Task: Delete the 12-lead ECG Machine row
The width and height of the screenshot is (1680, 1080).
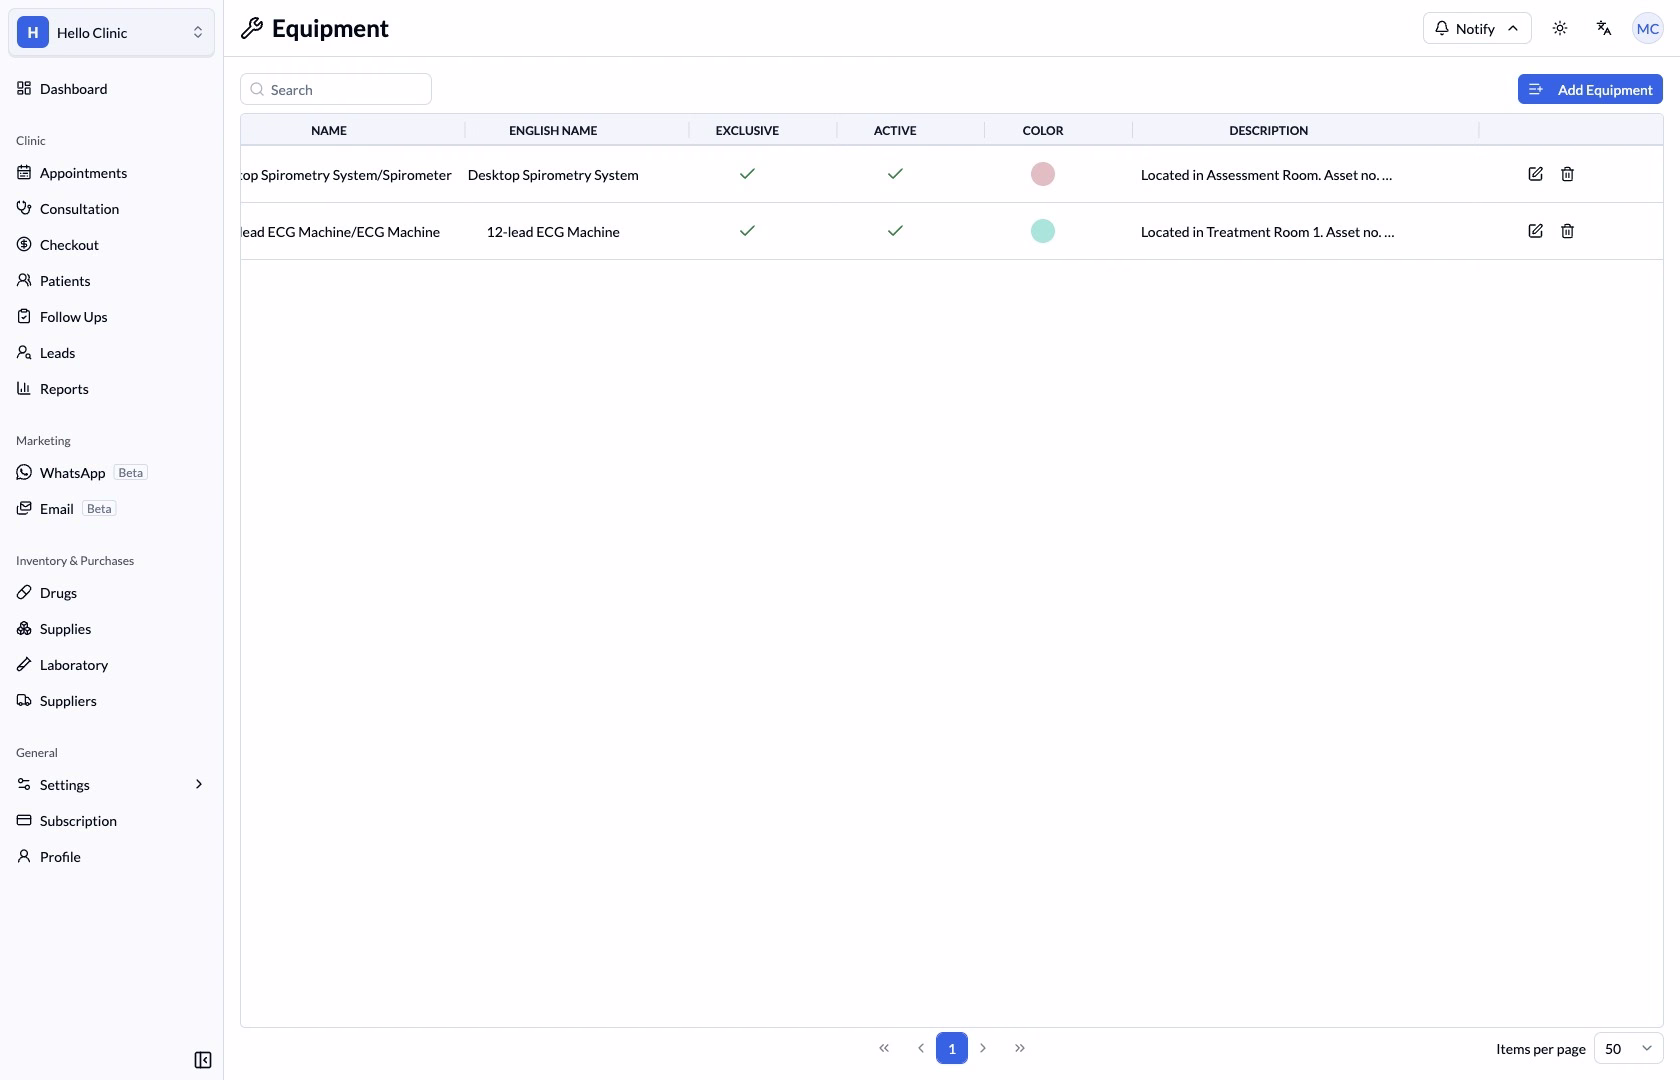Action: 1567,231
